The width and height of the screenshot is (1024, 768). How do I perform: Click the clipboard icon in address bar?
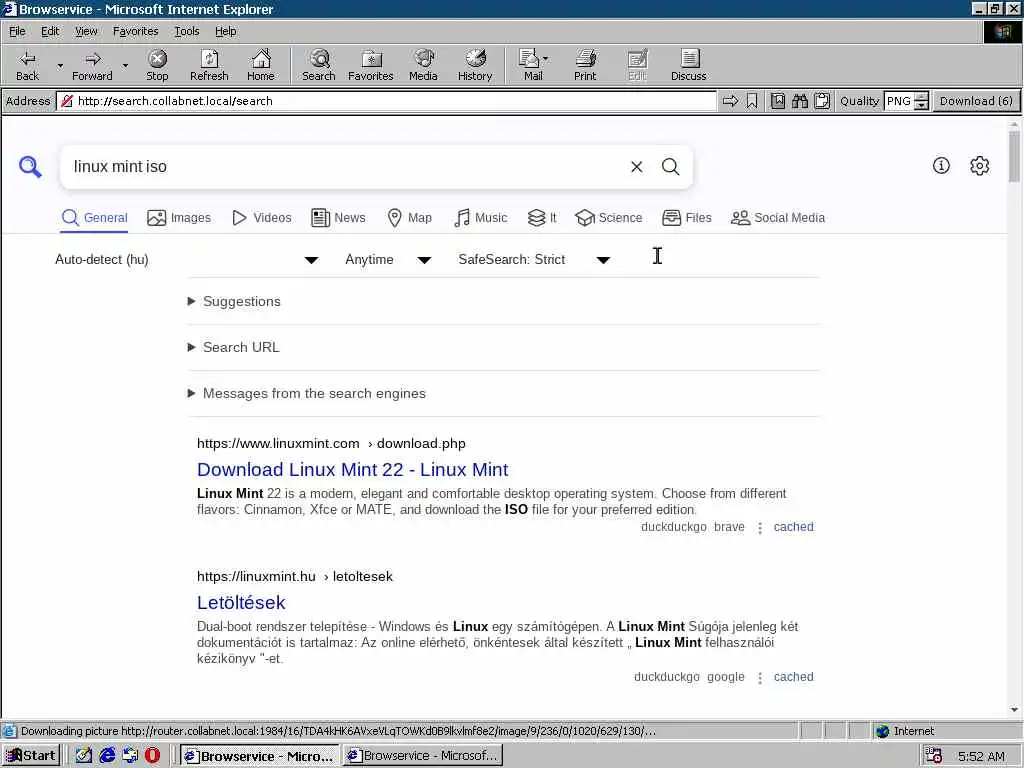coord(822,101)
